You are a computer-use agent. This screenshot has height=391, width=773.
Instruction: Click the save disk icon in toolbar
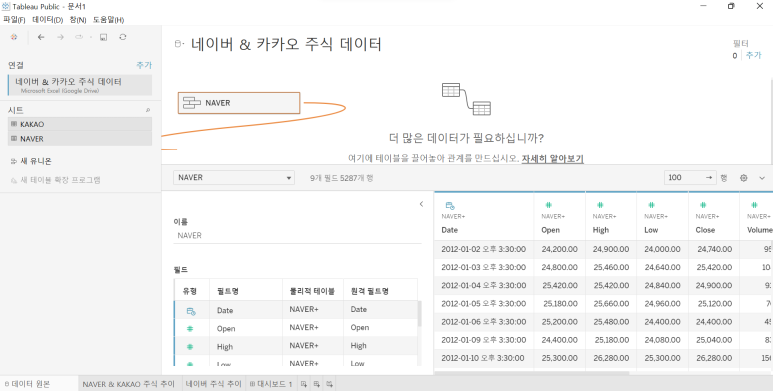coord(104,37)
